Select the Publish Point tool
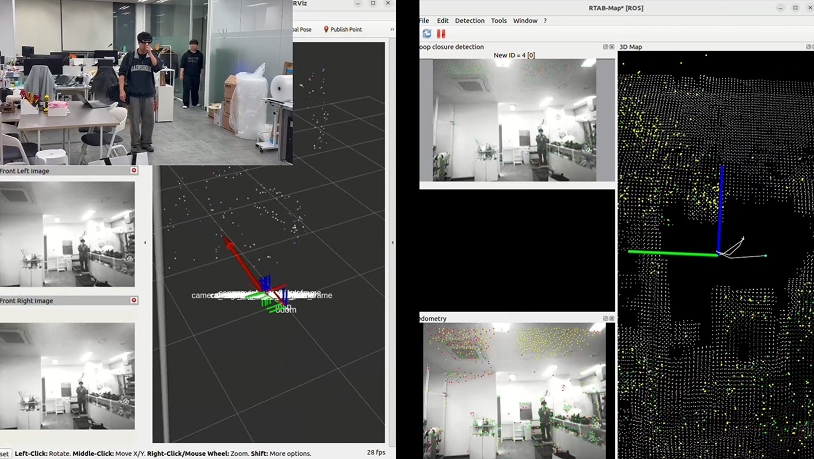Viewport: 814px width, 459px height. pos(343,30)
